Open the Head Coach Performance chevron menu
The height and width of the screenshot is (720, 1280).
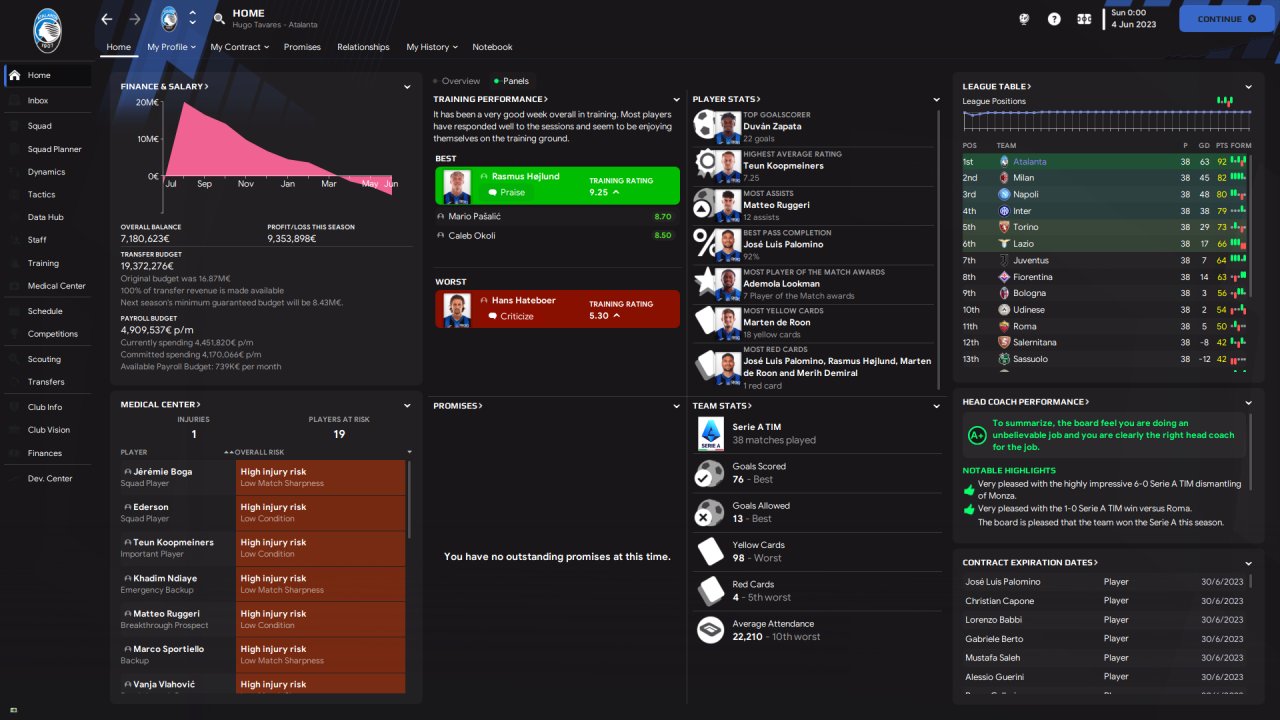(x=1248, y=403)
